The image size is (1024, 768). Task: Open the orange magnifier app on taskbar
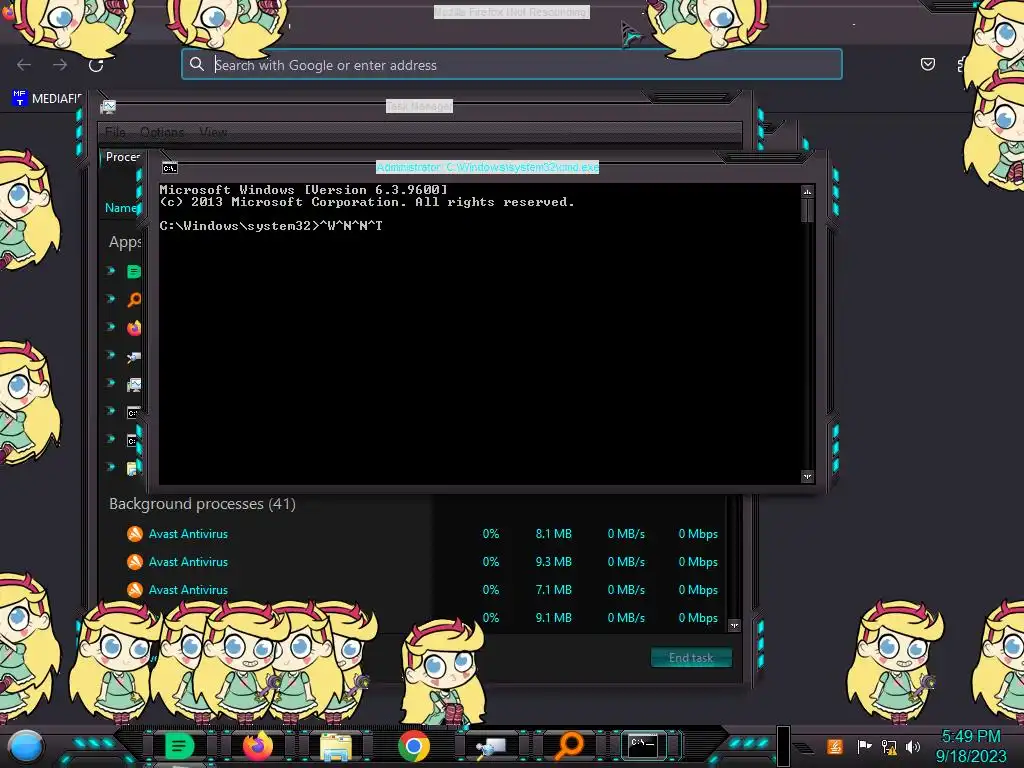569,746
